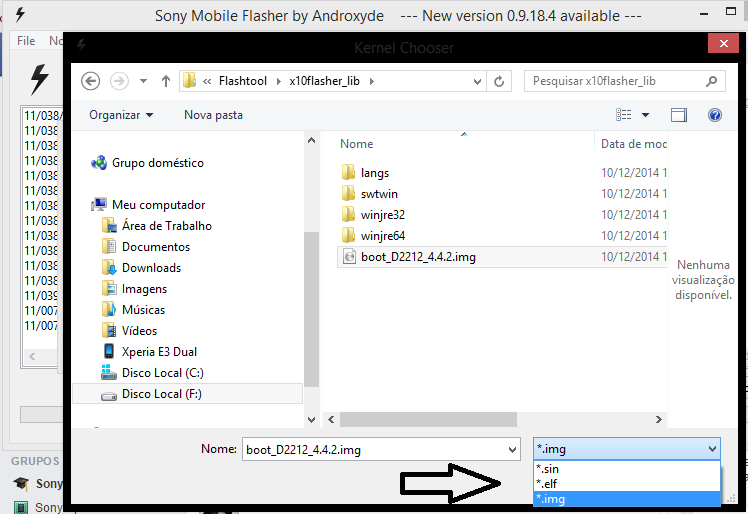Click the navigation pane vertical scrollbar thumb

pos(311,309)
